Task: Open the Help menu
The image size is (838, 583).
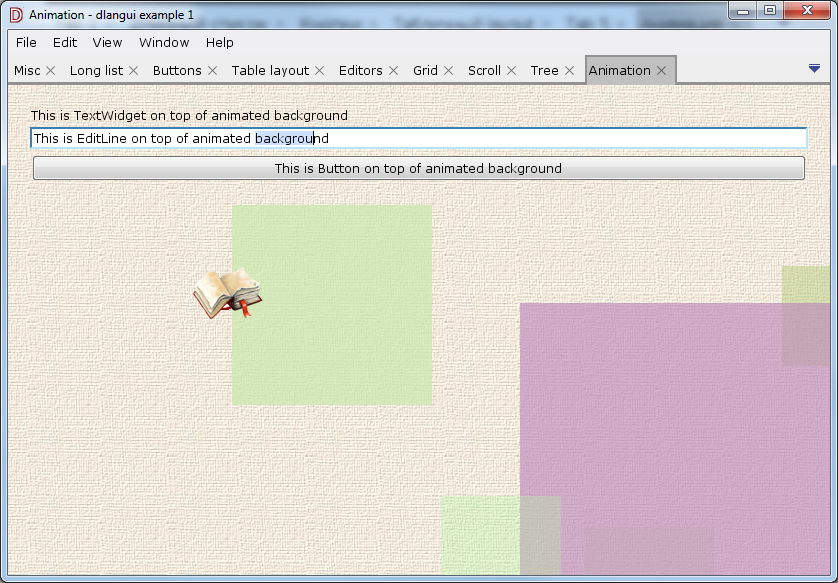Action: [219, 43]
